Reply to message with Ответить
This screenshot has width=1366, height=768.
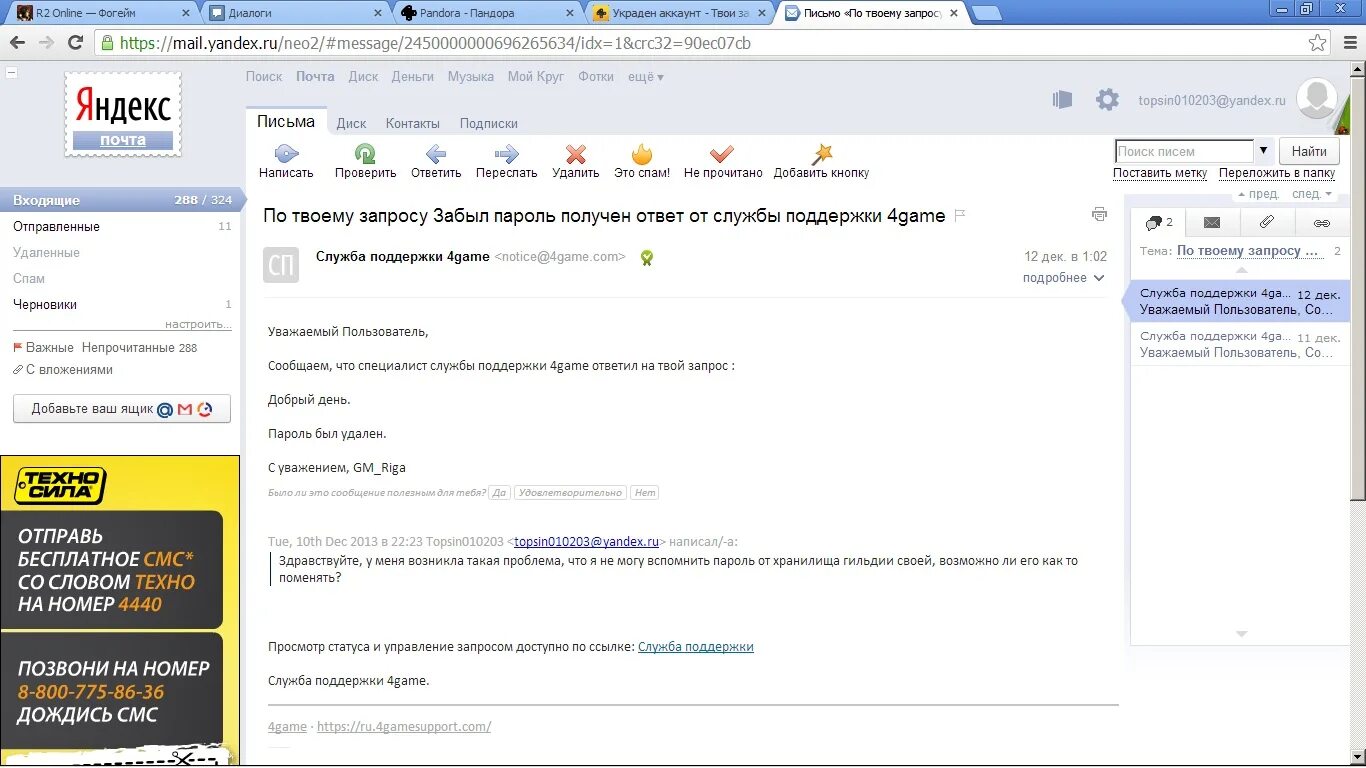point(436,162)
